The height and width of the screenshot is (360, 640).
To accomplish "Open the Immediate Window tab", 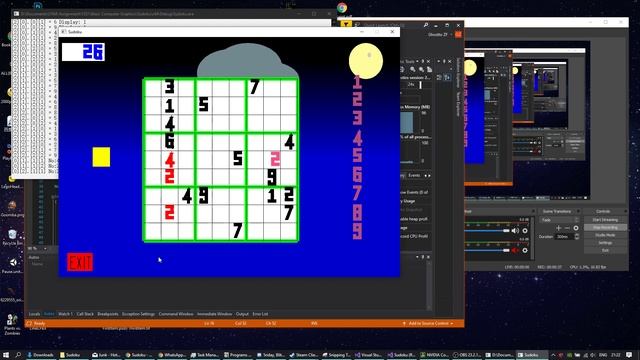I will click(x=214, y=314).
